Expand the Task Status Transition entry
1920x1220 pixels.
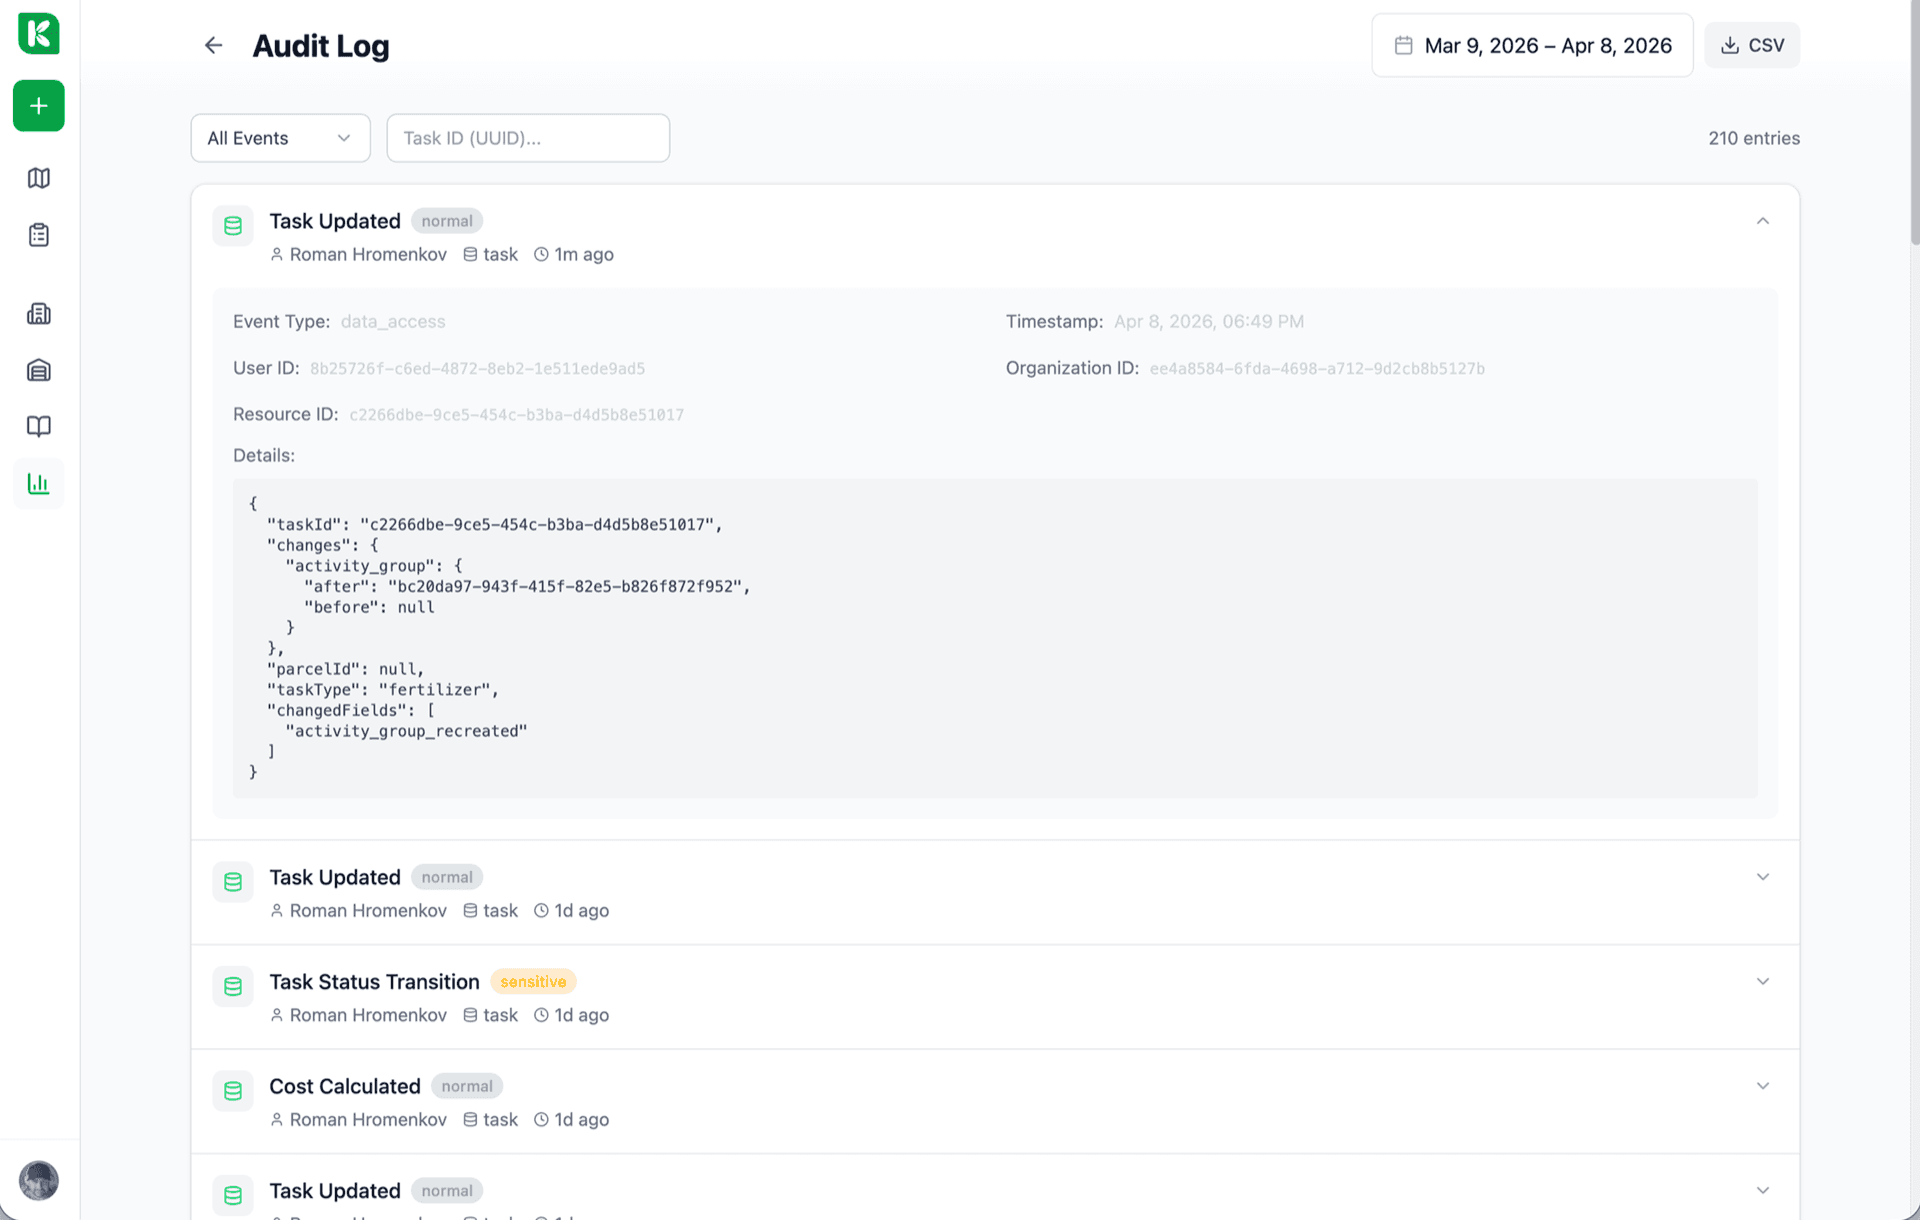(1762, 982)
